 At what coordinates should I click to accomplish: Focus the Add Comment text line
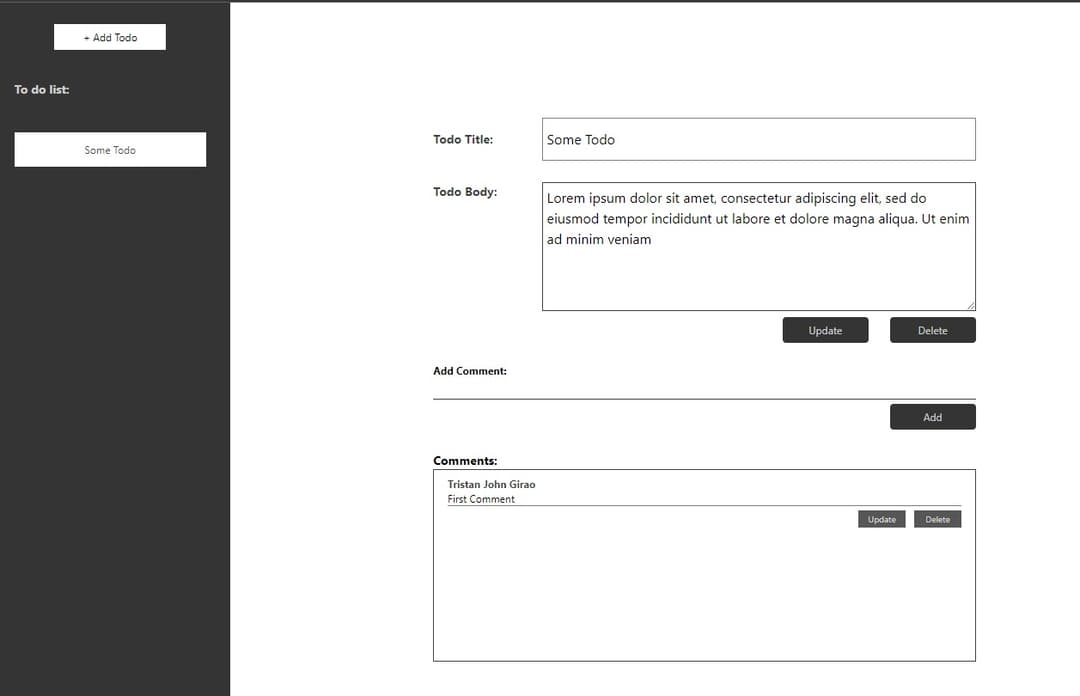point(704,388)
